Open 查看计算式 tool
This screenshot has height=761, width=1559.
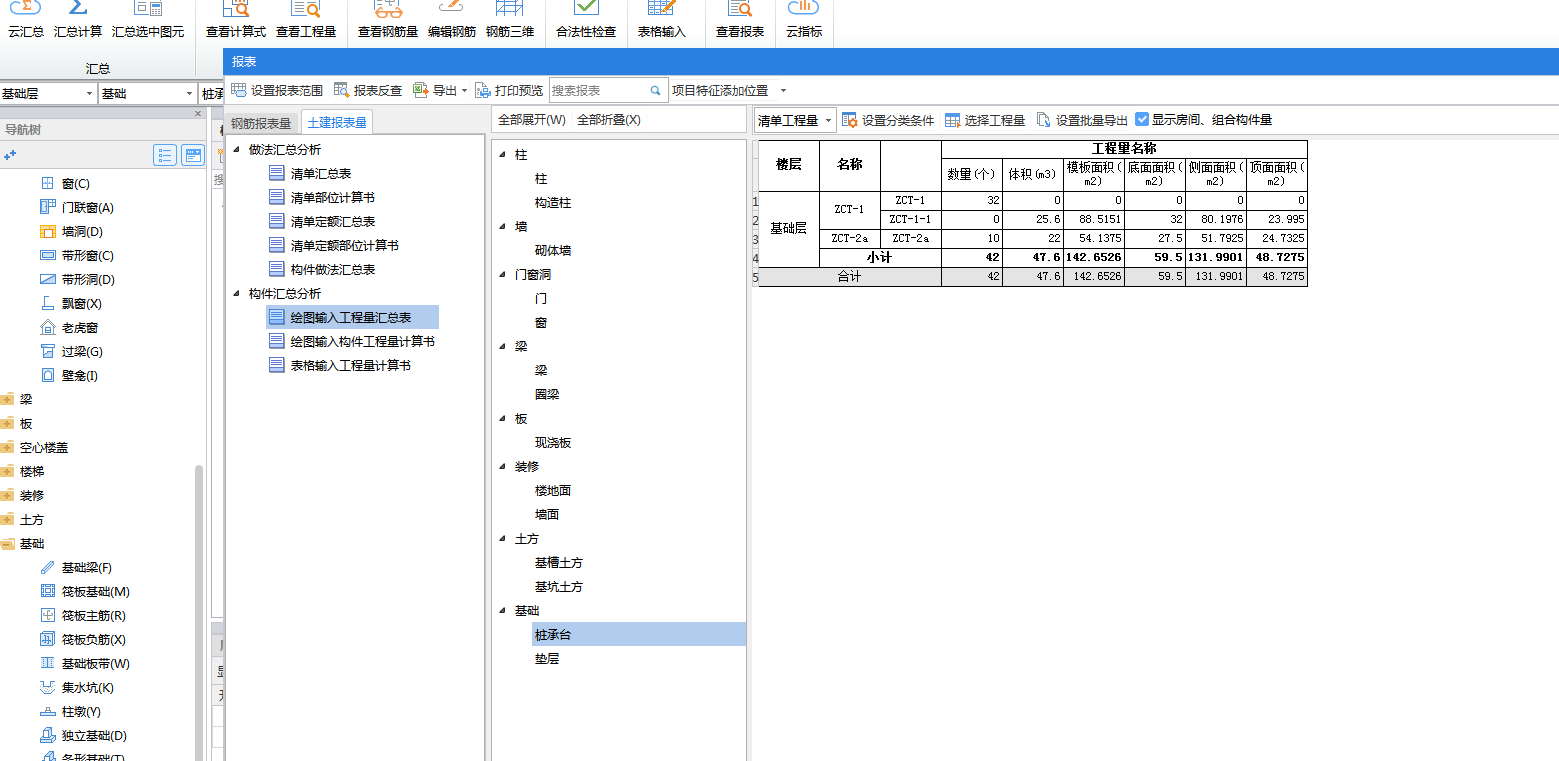[x=236, y=20]
